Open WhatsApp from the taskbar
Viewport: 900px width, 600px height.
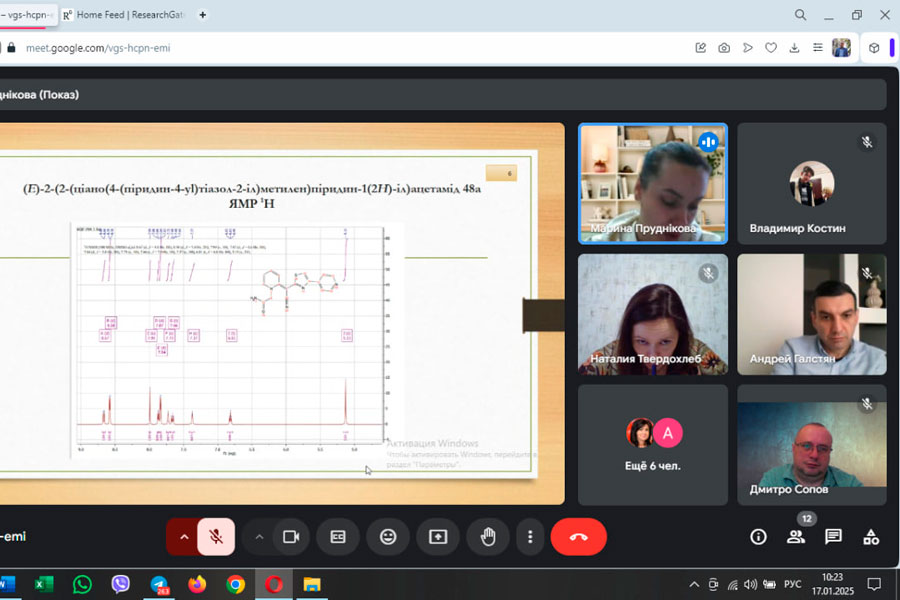coord(82,584)
